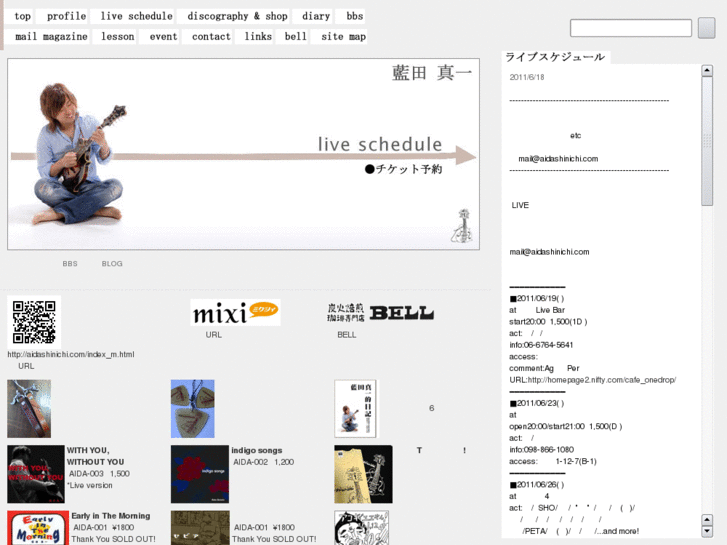The height and width of the screenshot is (545, 727).
Task: Focus the search input field
Action: [631, 28]
